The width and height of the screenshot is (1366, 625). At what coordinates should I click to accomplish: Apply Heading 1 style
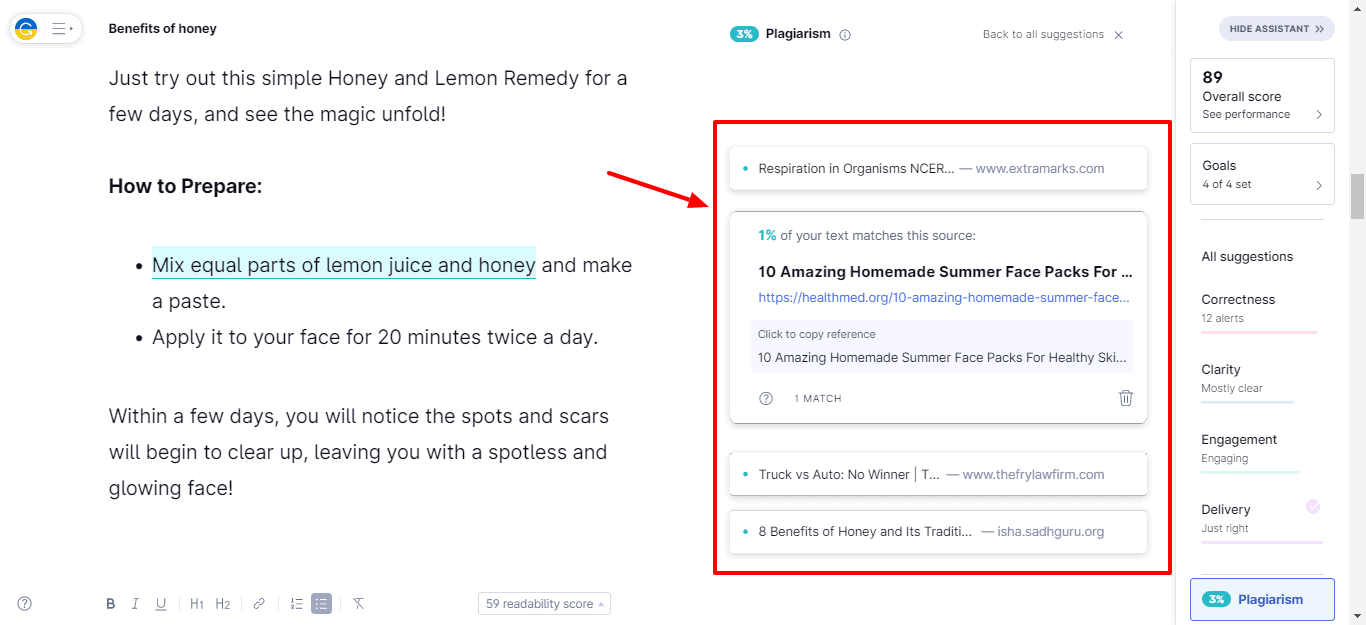[197, 604]
